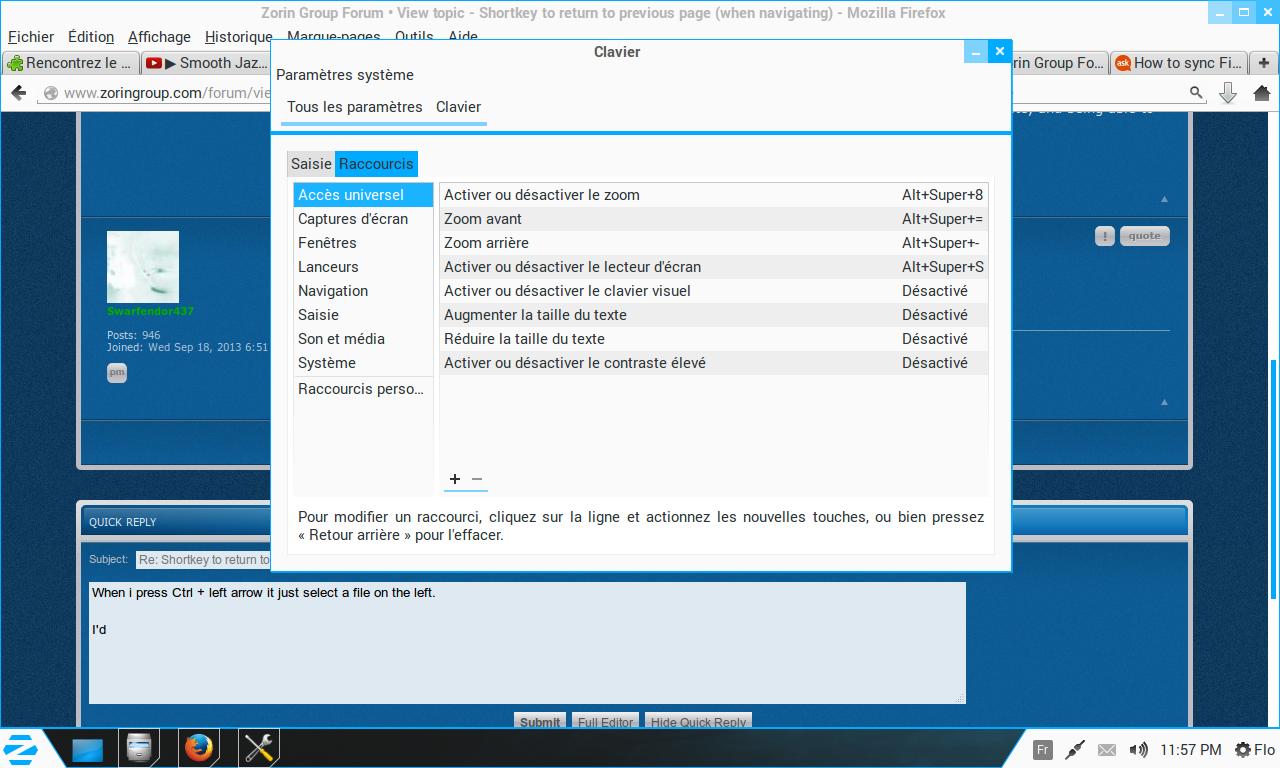
Task: Open the volume speaker tray icon
Action: point(1138,750)
